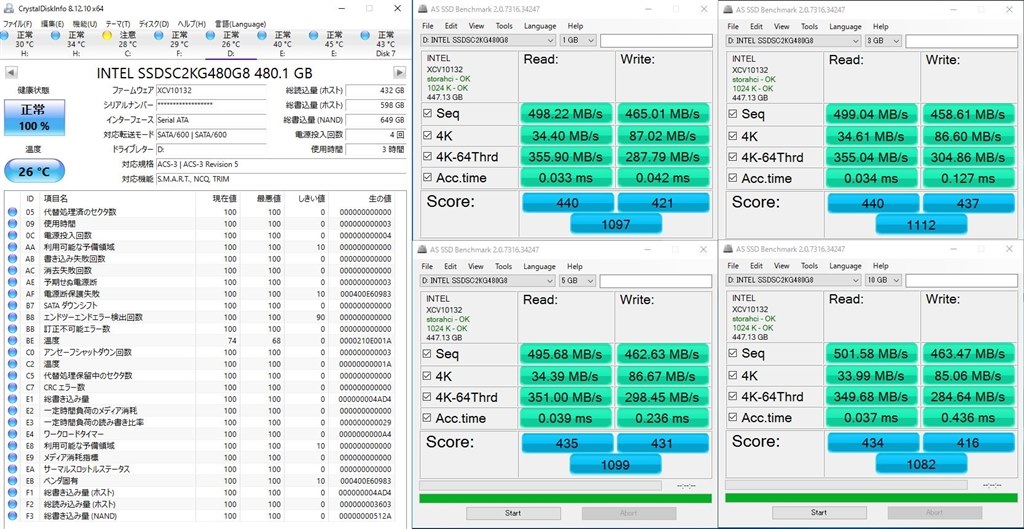1024x529 pixels.
Task: Click Abort in the 5 GB AS SSD window
Action: (x=629, y=513)
